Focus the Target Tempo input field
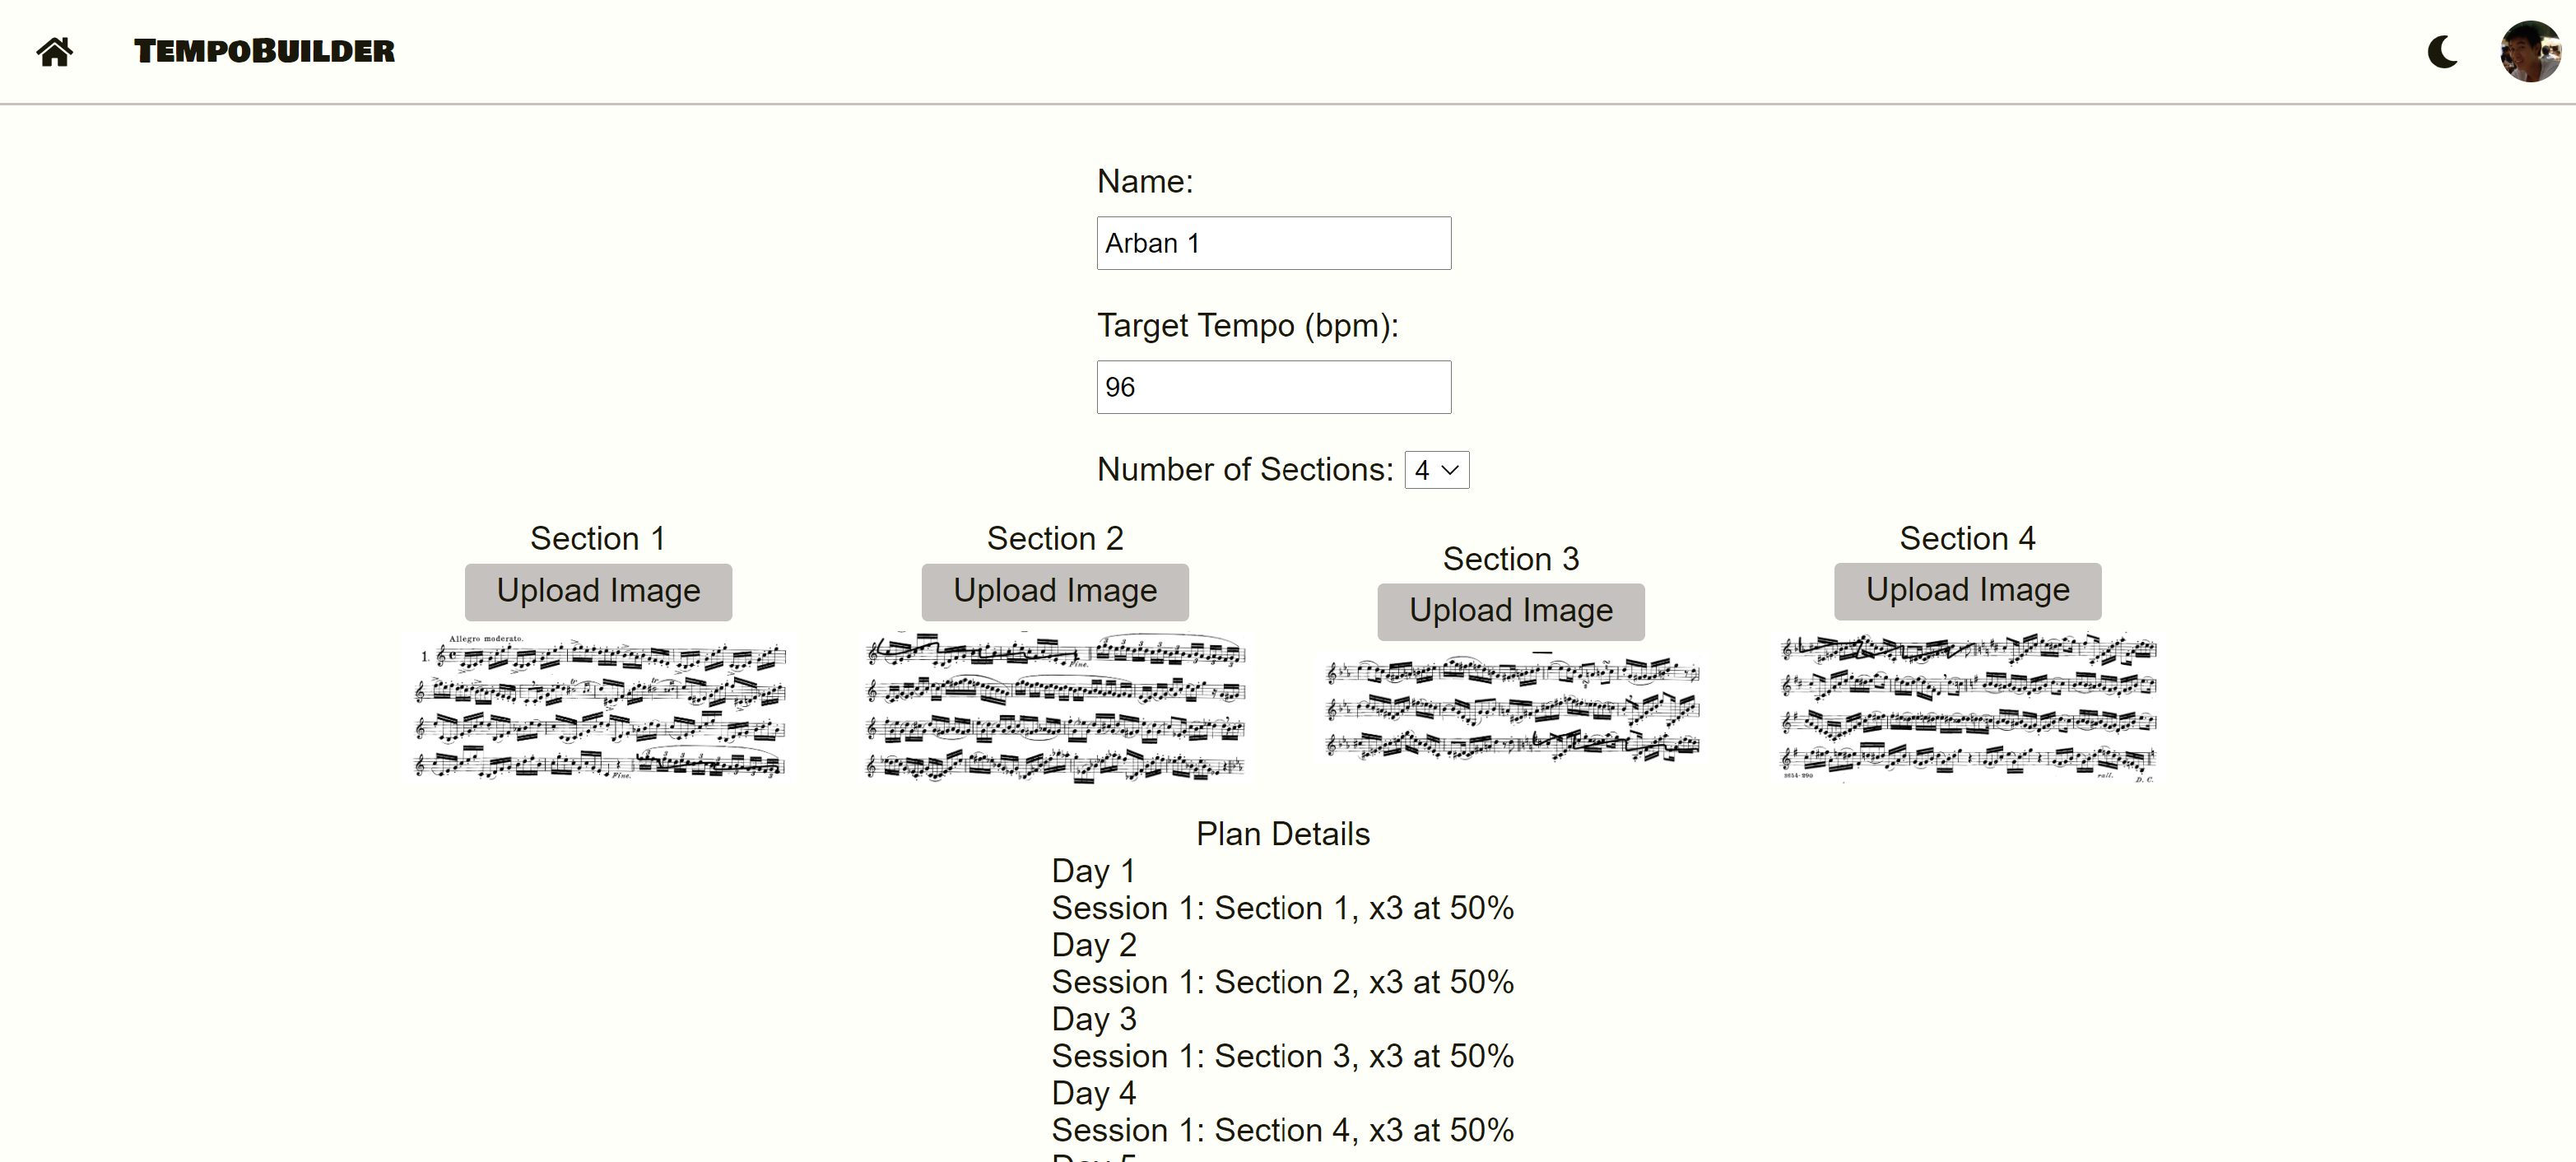Image resolution: width=2576 pixels, height=1162 pixels. coord(1273,387)
